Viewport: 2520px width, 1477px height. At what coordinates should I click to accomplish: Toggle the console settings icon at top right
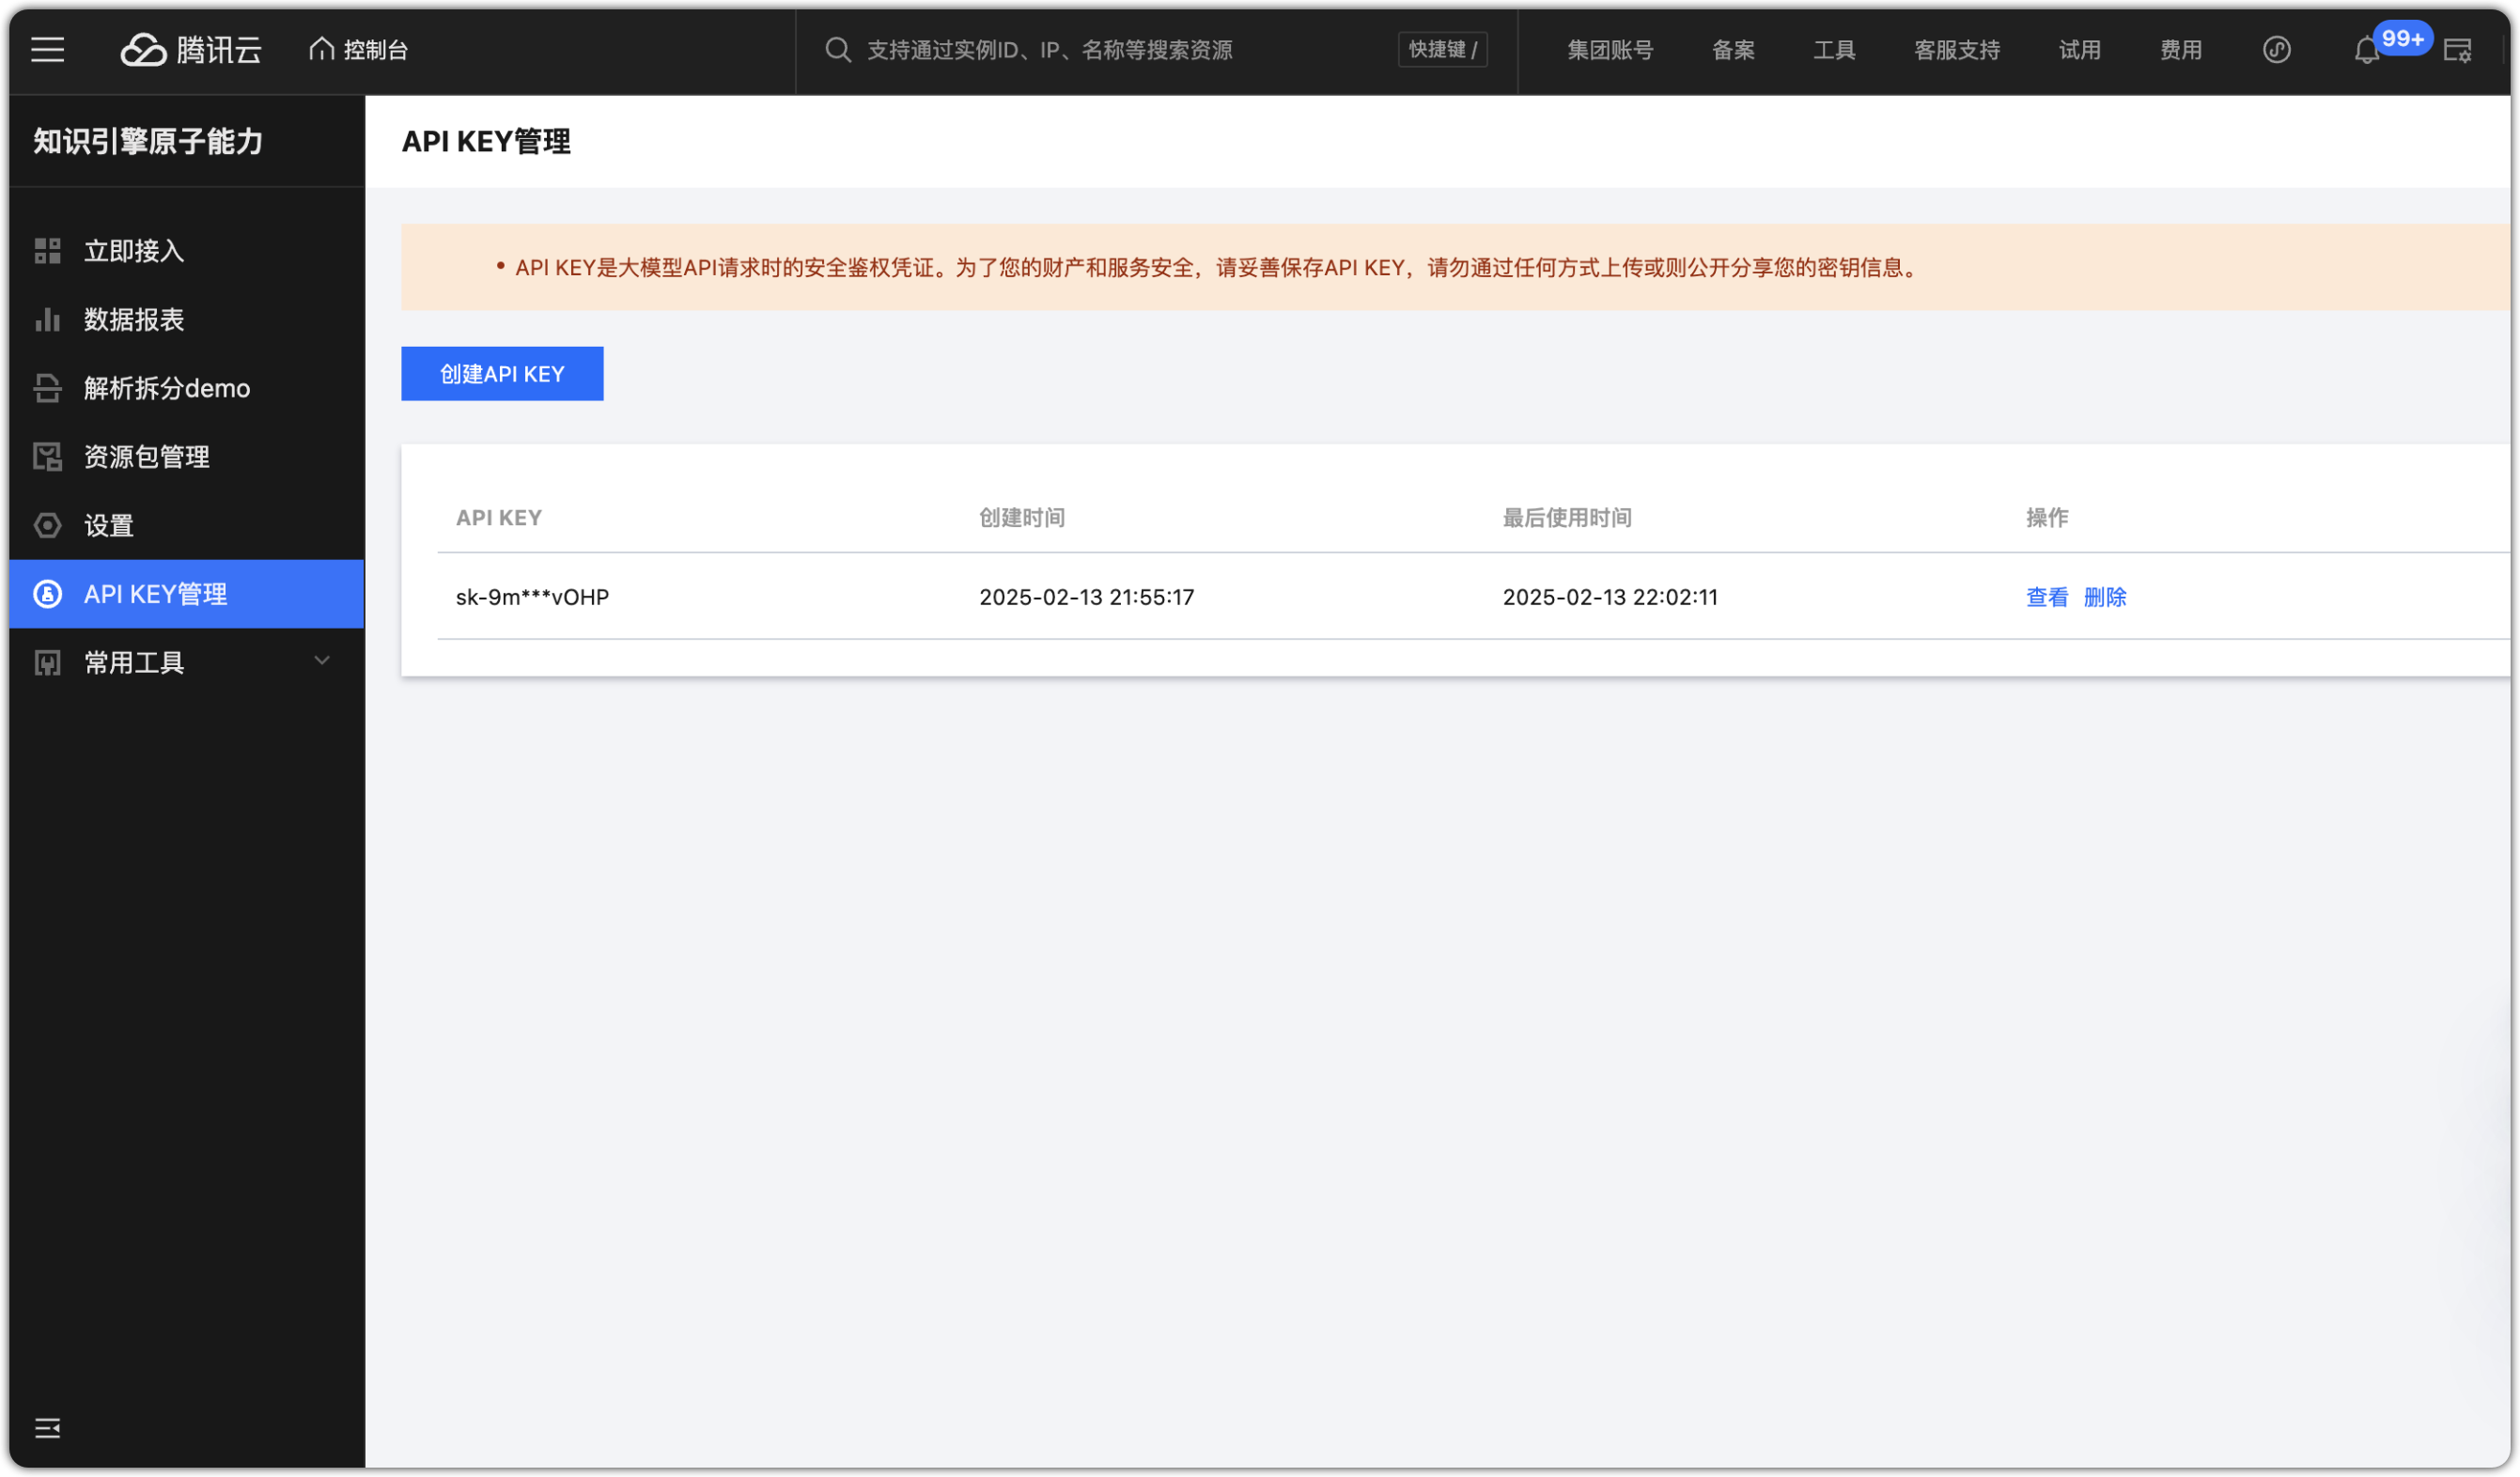point(2459,49)
